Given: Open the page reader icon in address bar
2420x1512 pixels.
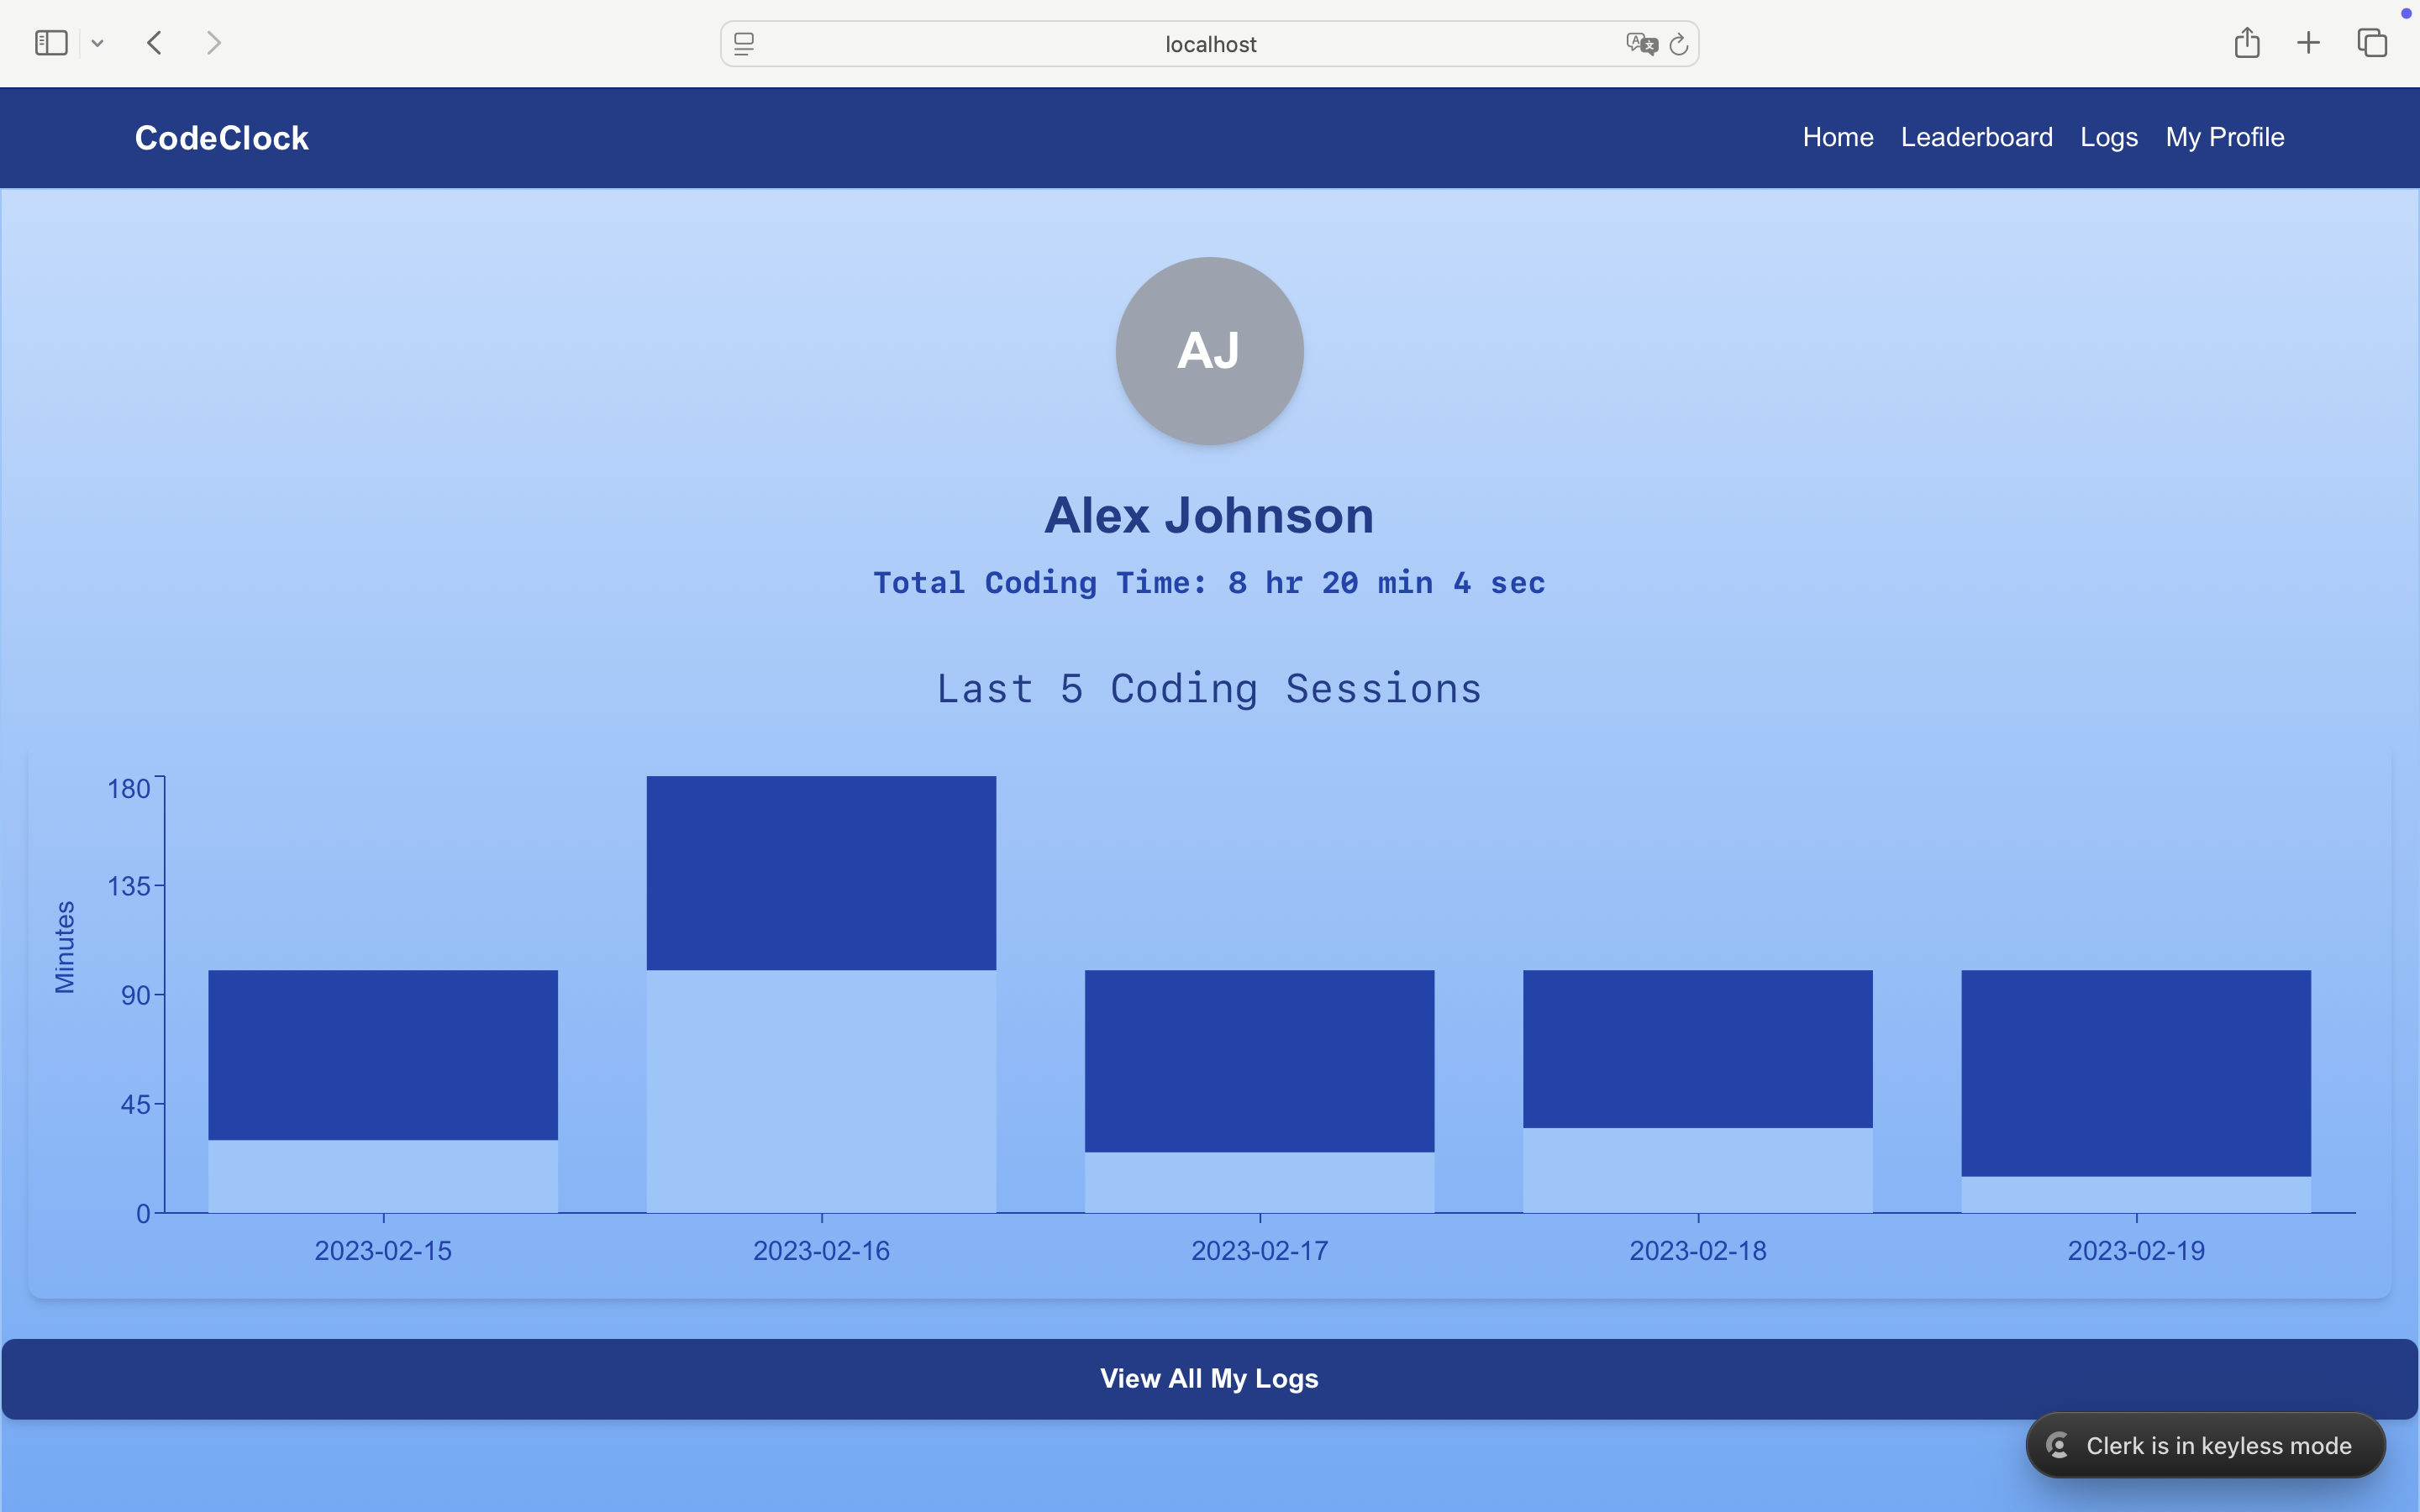Looking at the screenshot, I should 744,44.
